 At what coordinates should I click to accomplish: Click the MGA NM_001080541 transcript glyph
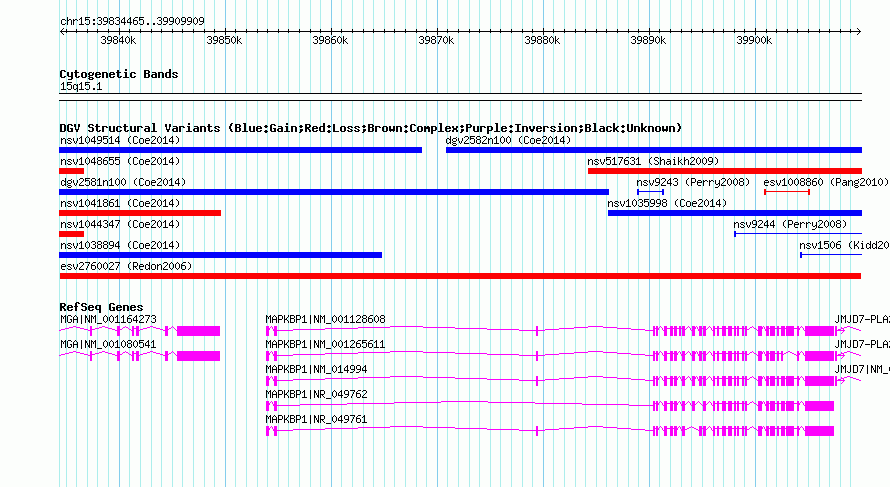point(140,356)
